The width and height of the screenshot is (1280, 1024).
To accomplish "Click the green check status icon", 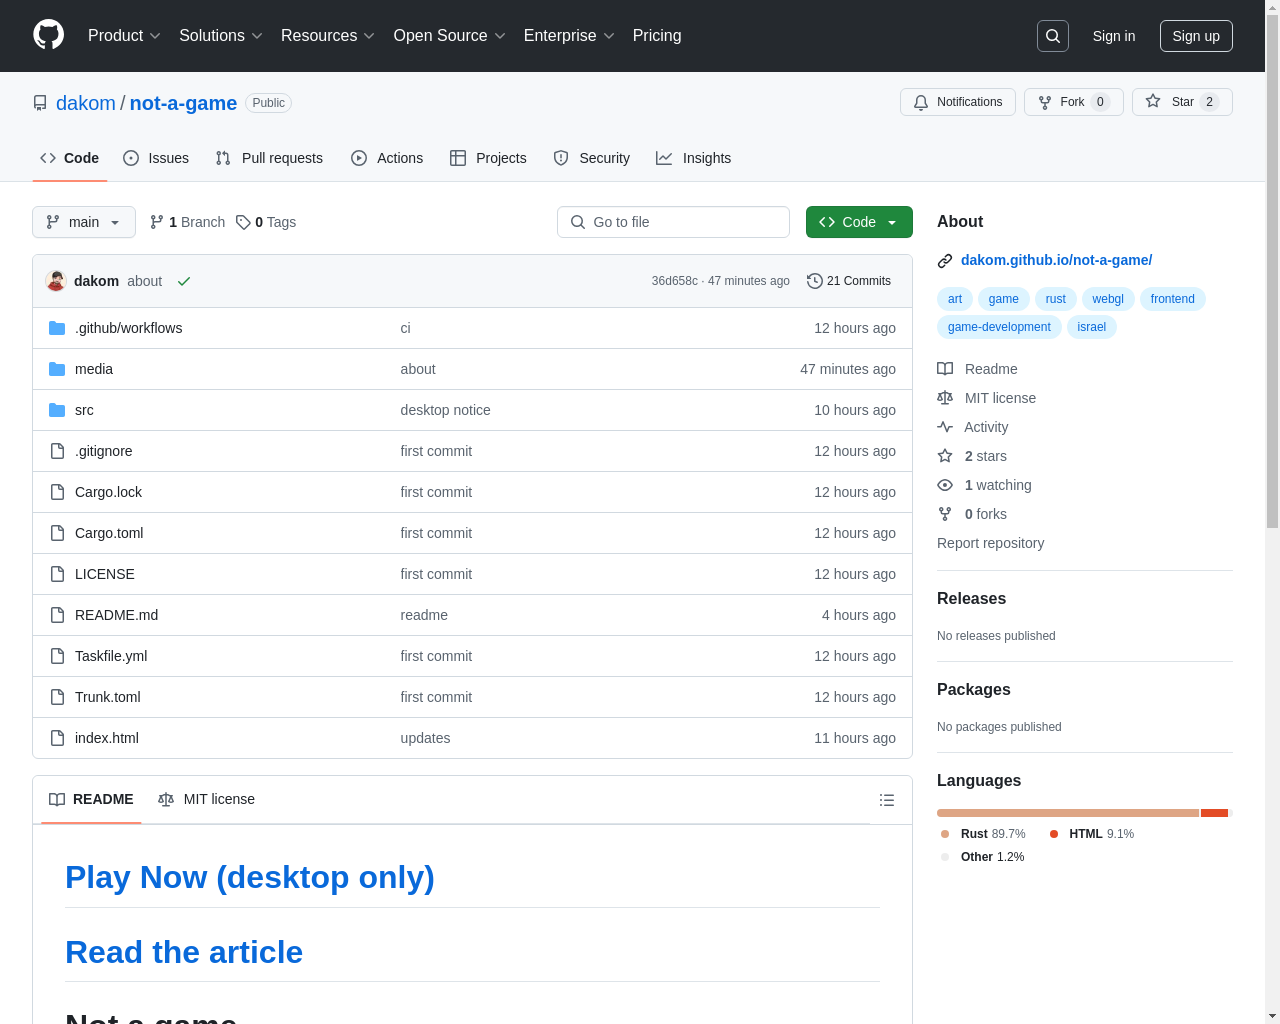I will pyautogui.click(x=184, y=281).
